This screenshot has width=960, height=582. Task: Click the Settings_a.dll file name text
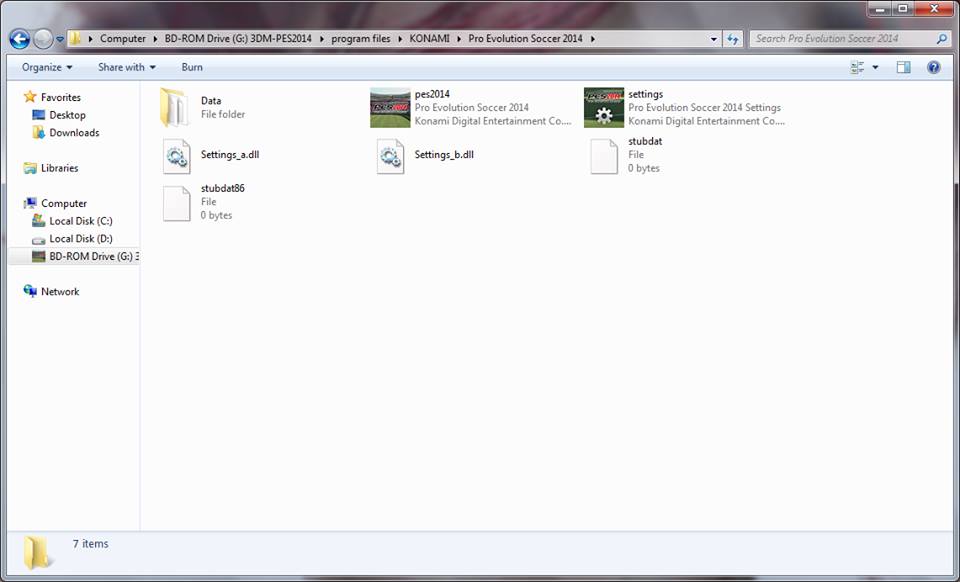pyautogui.click(x=230, y=155)
